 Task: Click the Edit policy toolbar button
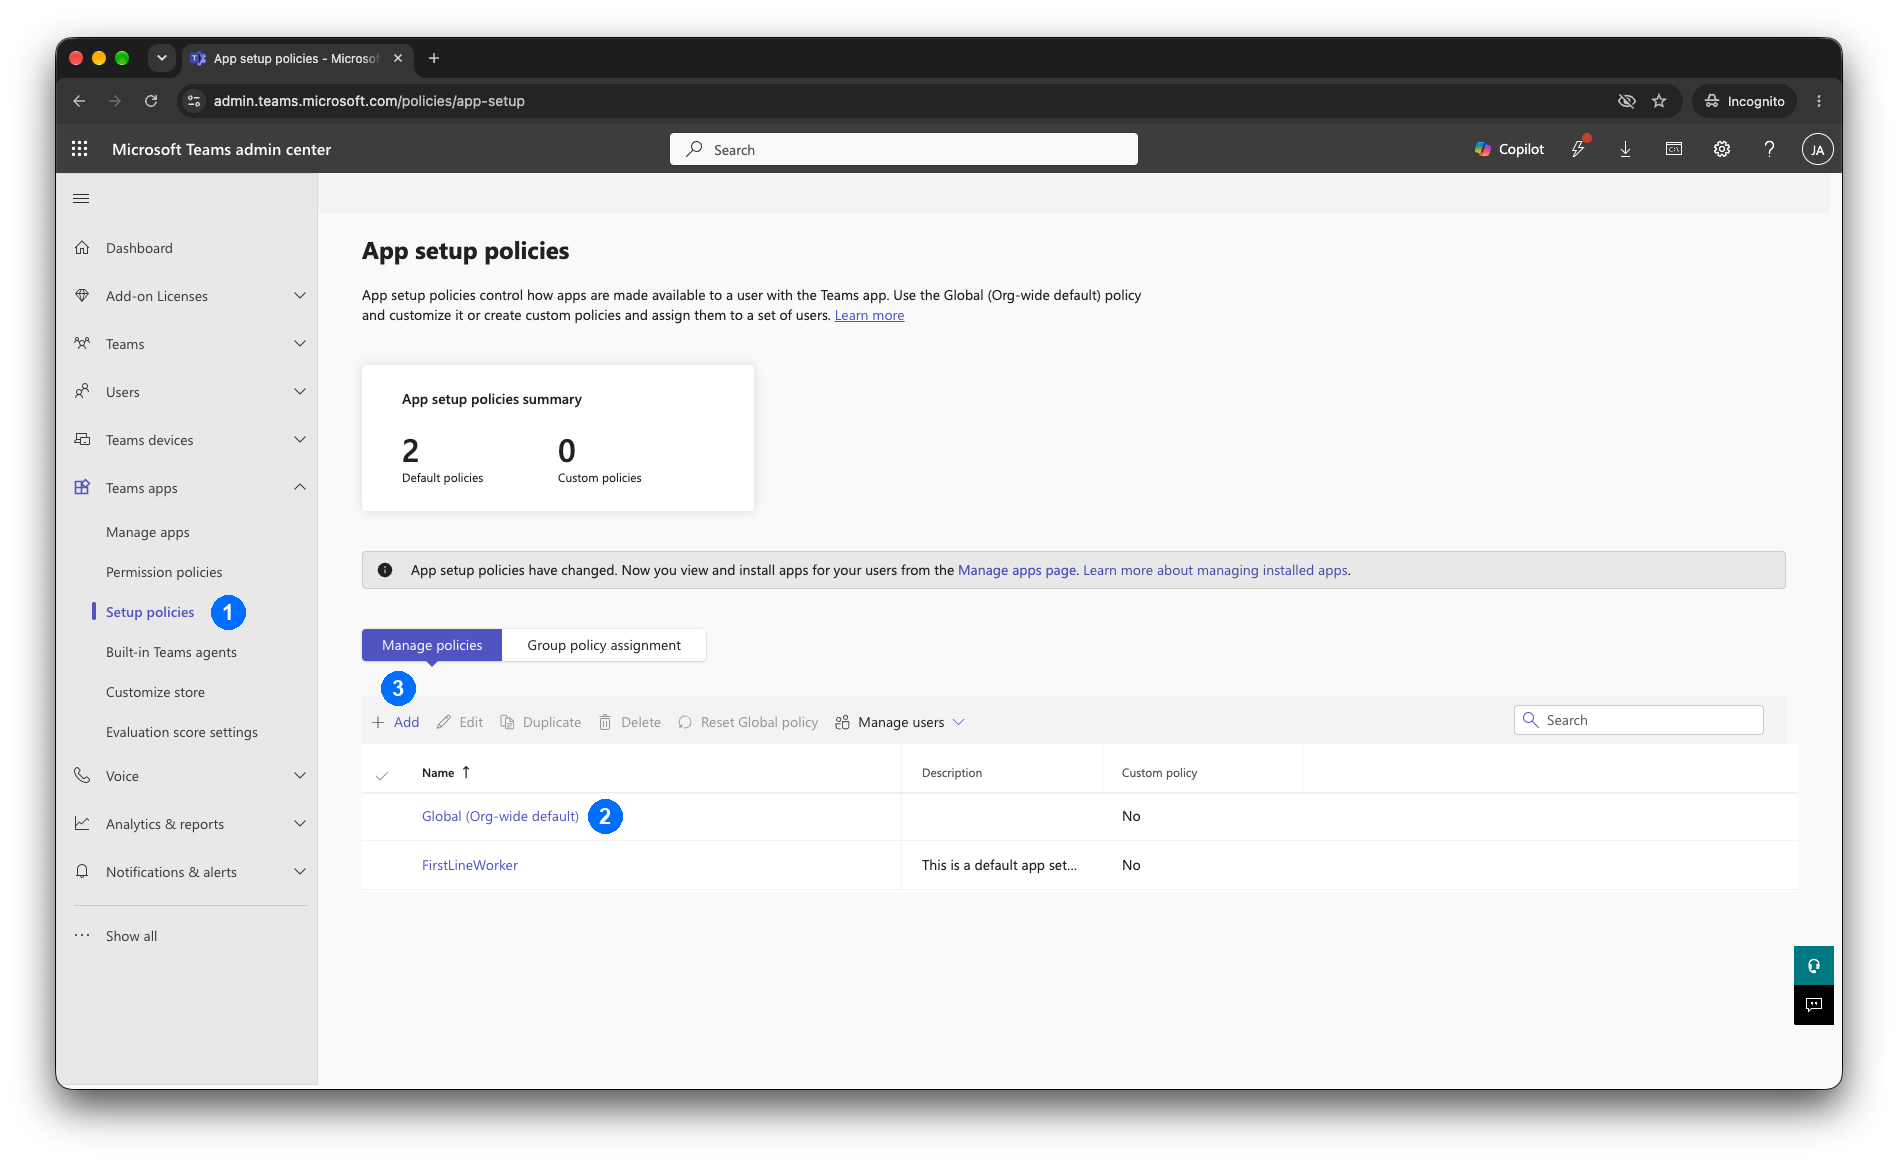[x=460, y=722]
